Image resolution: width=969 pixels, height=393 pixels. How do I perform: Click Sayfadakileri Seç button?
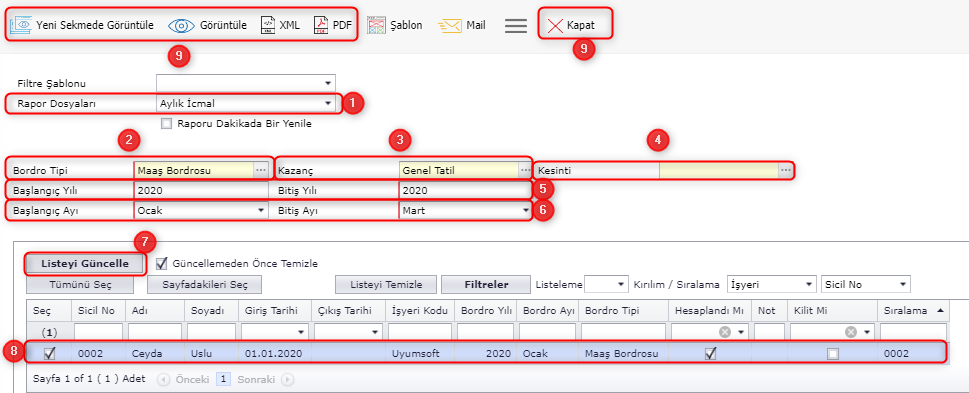click(205, 284)
